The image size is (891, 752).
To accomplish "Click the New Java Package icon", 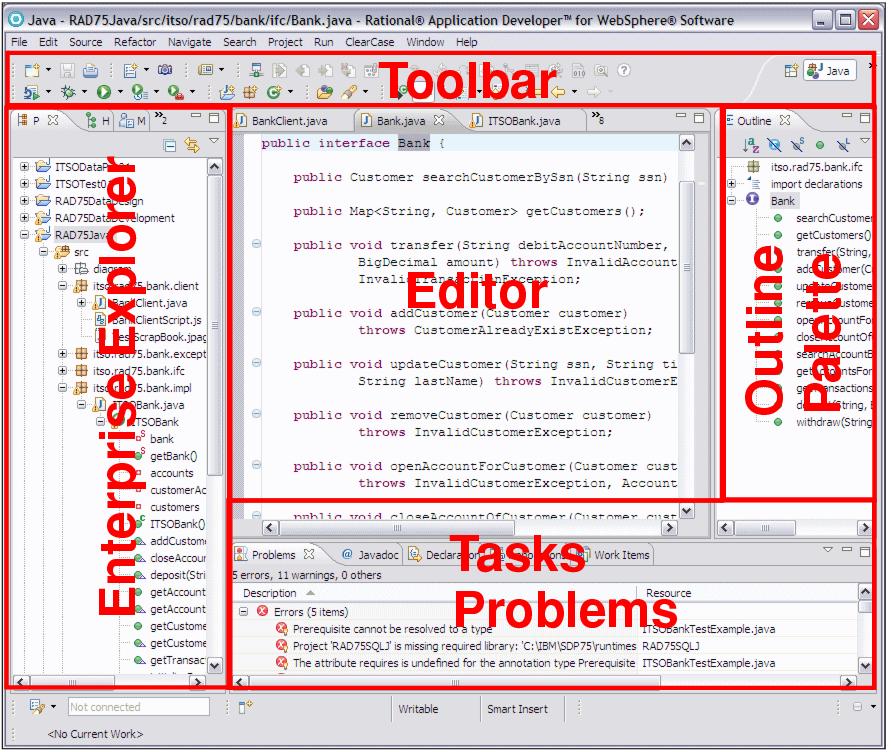I will 250,92.
